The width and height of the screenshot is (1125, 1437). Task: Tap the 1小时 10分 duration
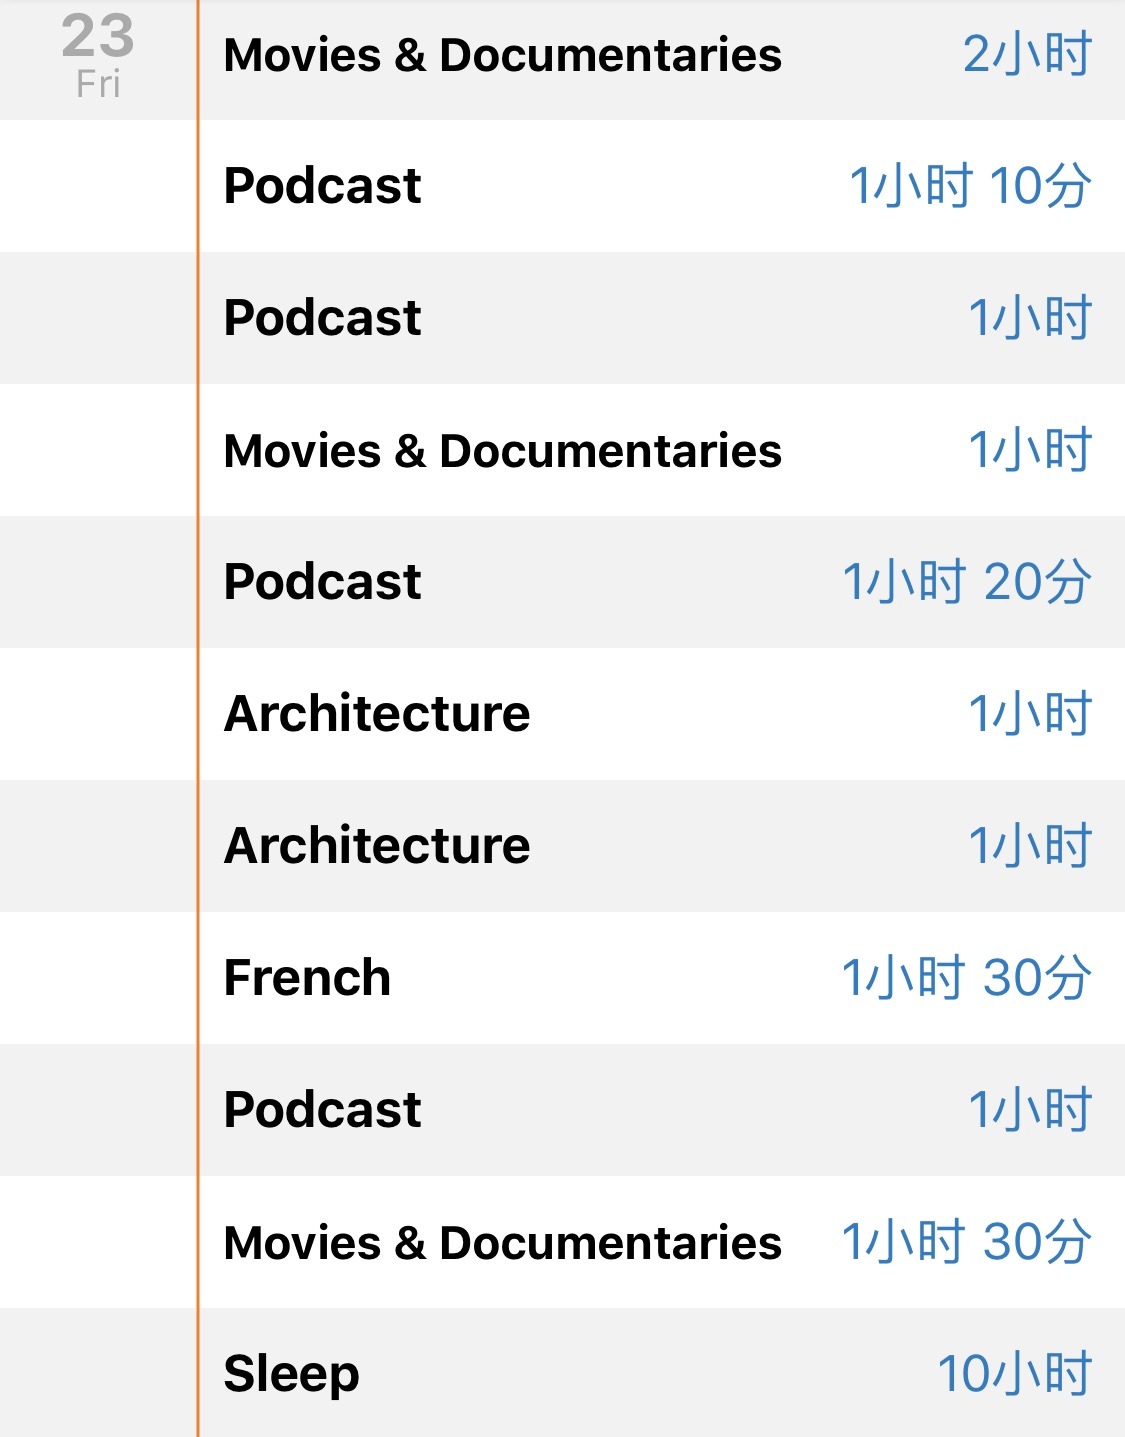click(x=970, y=186)
